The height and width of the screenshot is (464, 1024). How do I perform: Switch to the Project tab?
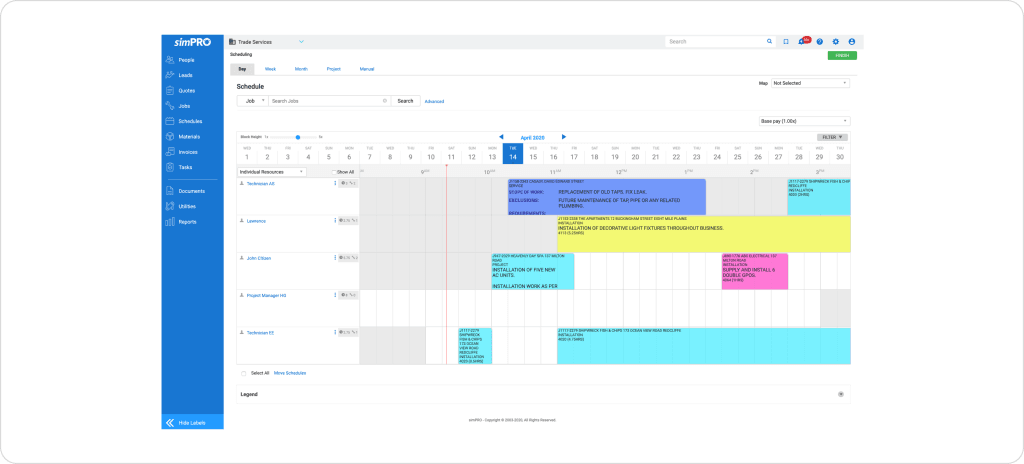[x=334, y=69]
